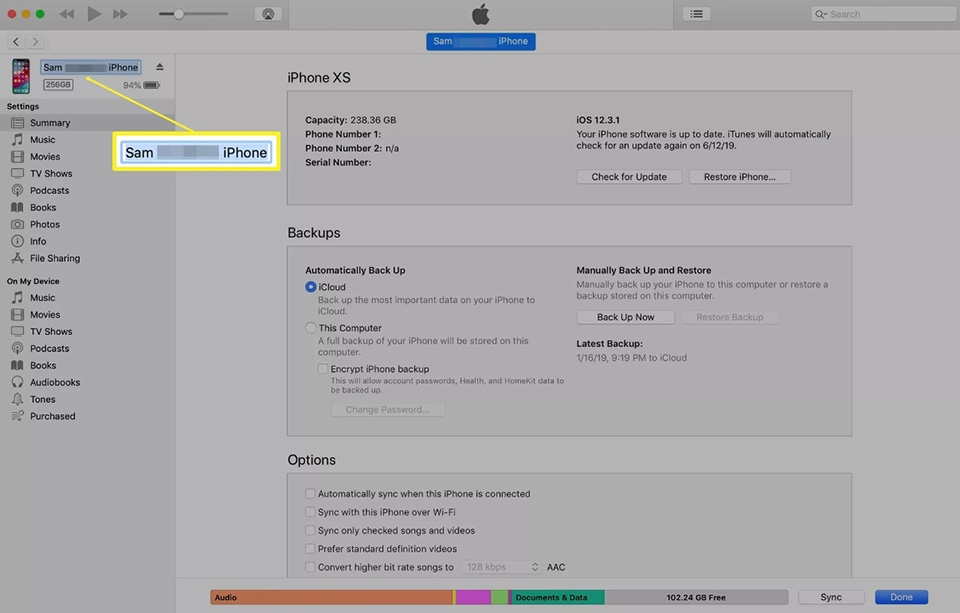Enable Sync only checked songs and videos
This screenshot has width=960, height=613.
coord(310,530)
